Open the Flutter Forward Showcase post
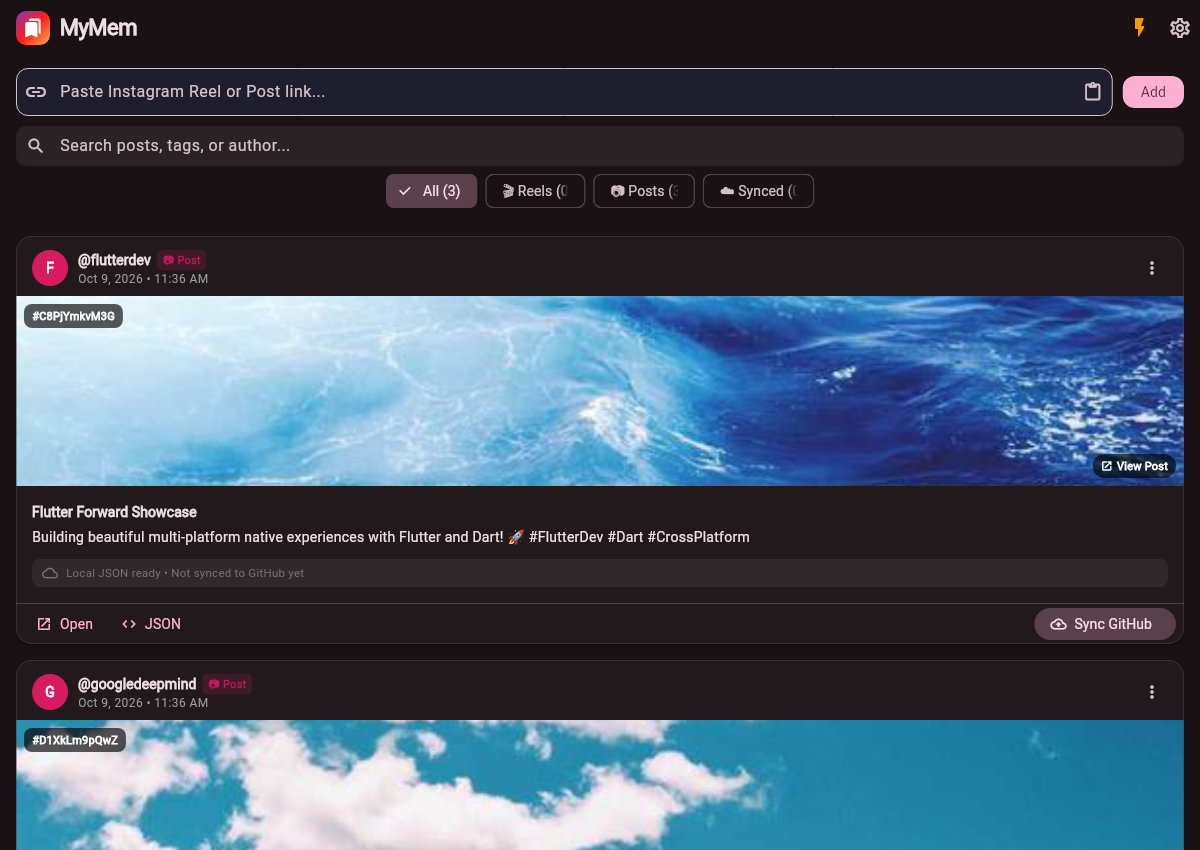 (65, 624)
